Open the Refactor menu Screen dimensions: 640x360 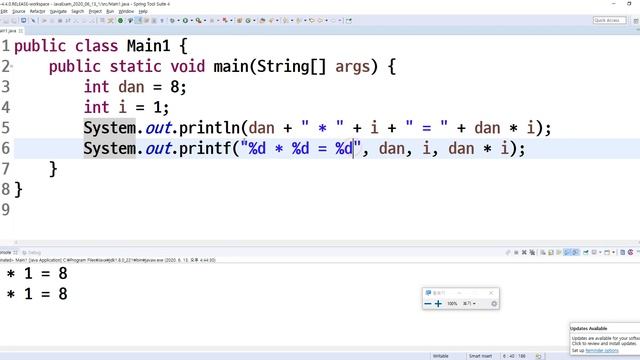pos(38,11)
